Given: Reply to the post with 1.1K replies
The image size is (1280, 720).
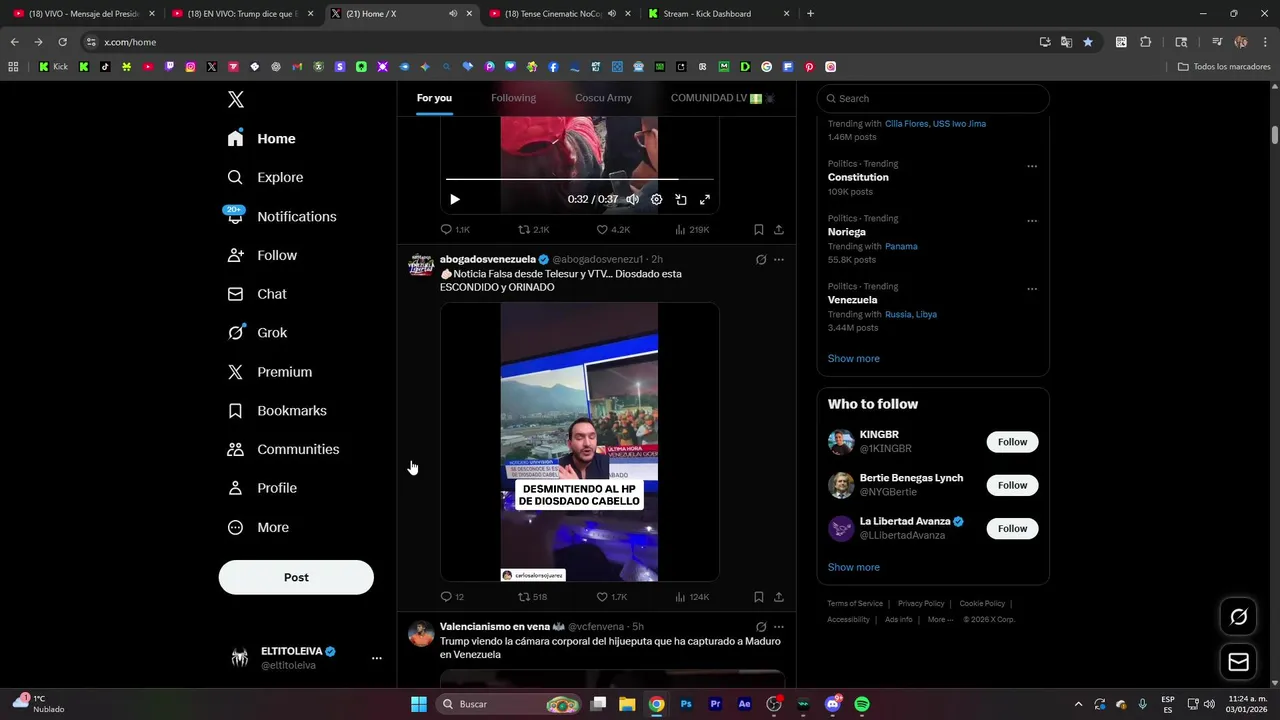Looking at the screenshot, I should click(x=455, y=229).
